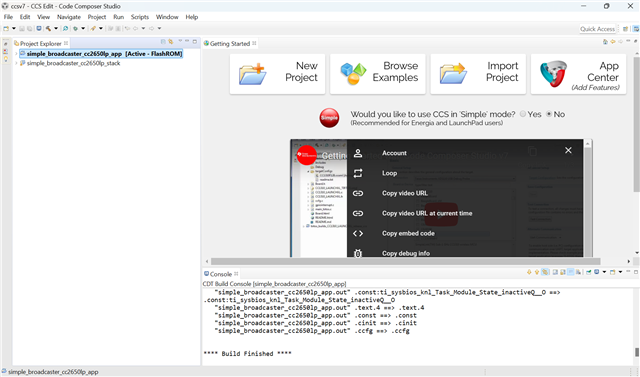Click the Build hammer icon
640x377 pixels.
pyautogui.click(x=48, y=29)
